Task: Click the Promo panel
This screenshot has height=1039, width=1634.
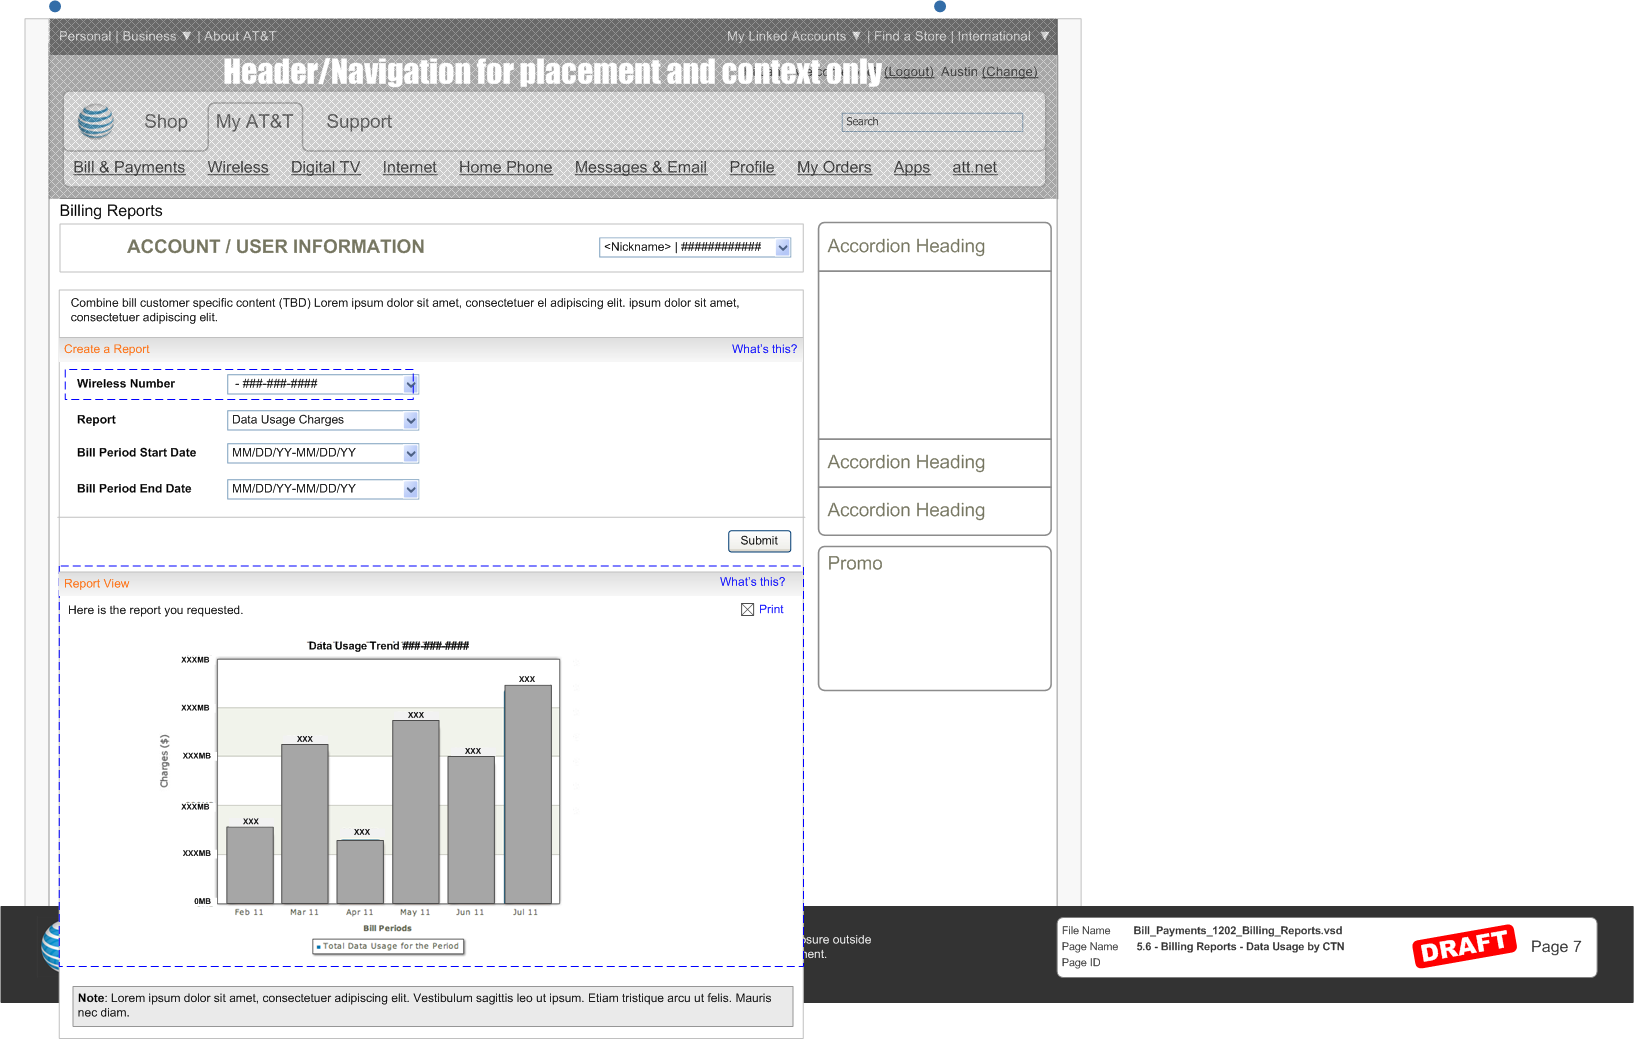Action: point(934,618)
